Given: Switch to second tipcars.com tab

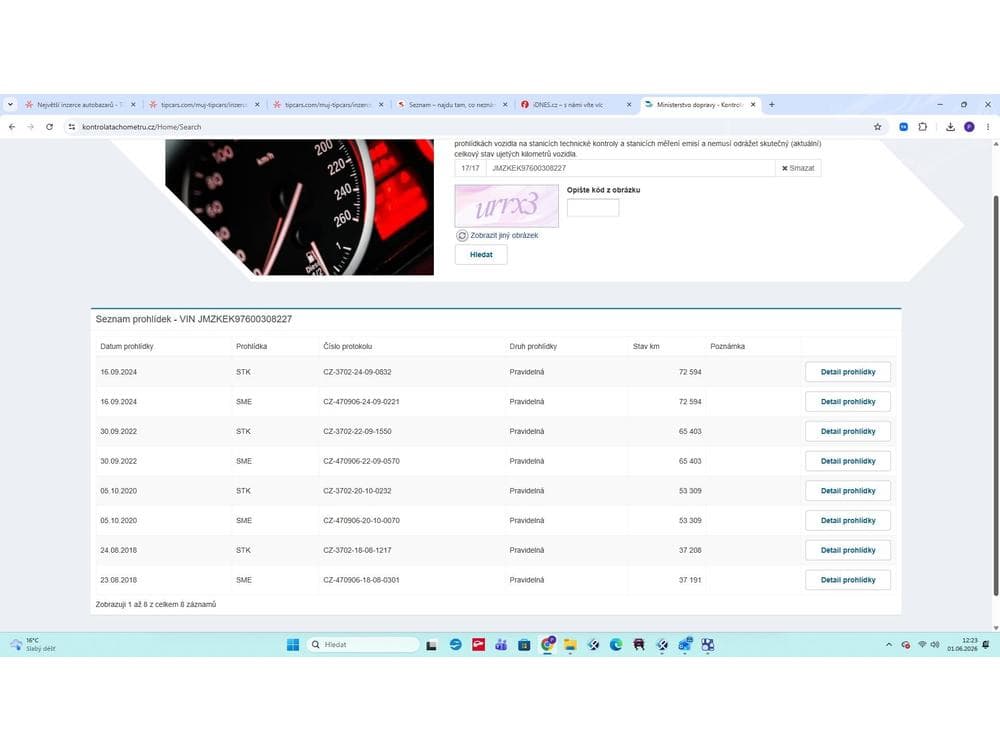Looking at the screenshot, I should [203, 105].
